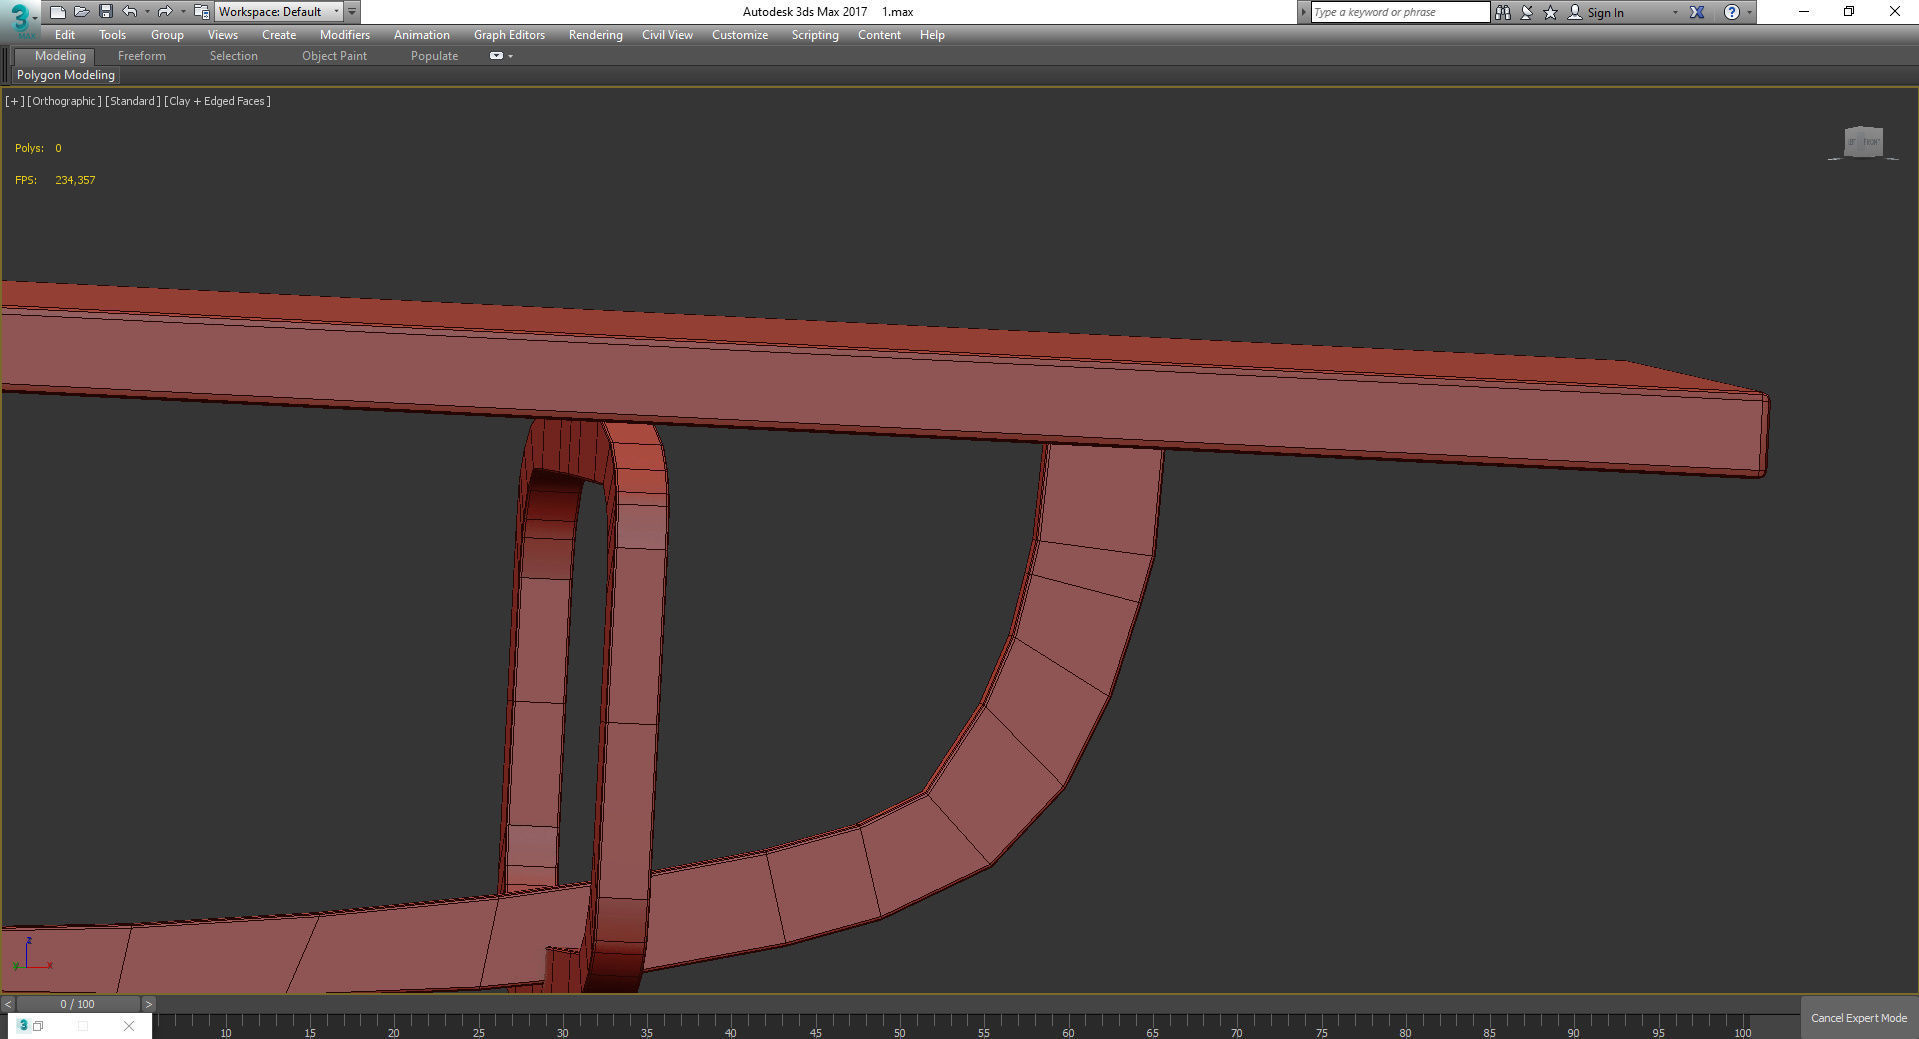Image resolution: width=1919 pixels, height=1039 pixels.
Task: Open the Scripting menu
Action: pyautogui.click(x=815, y=35)
